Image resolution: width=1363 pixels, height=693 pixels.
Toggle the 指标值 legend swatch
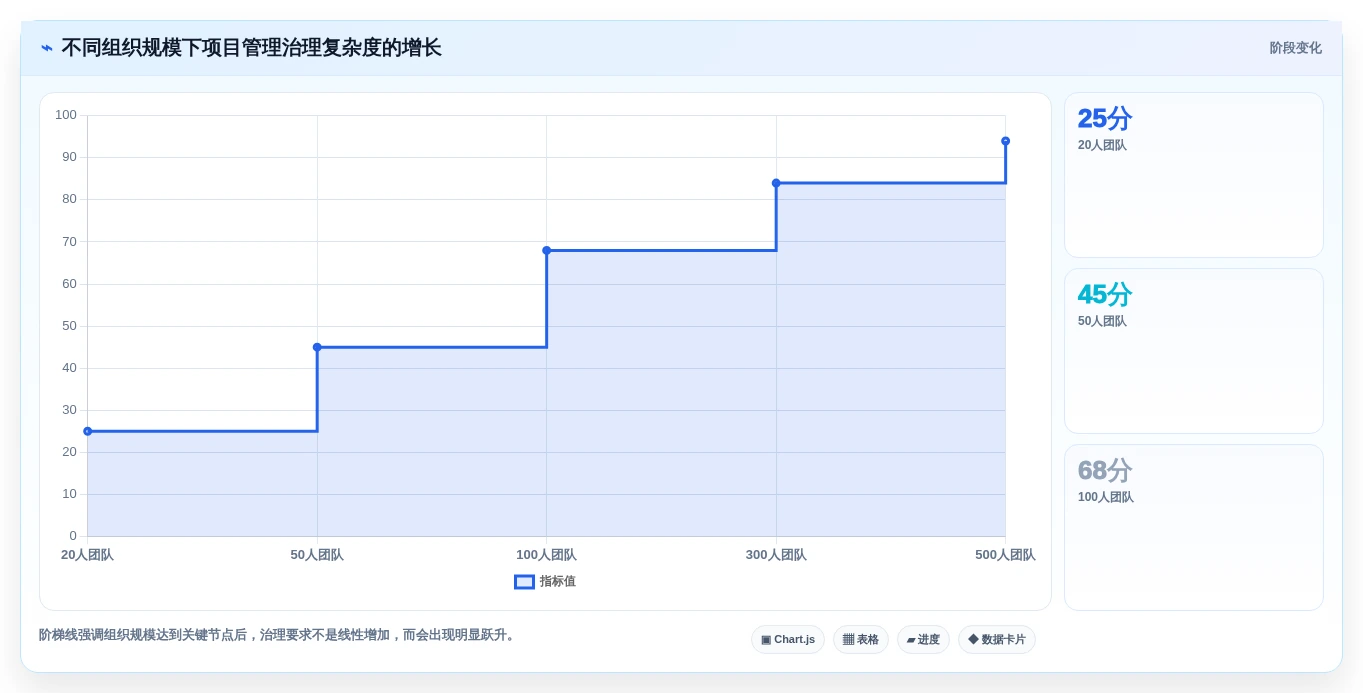[x=524, y=582]
